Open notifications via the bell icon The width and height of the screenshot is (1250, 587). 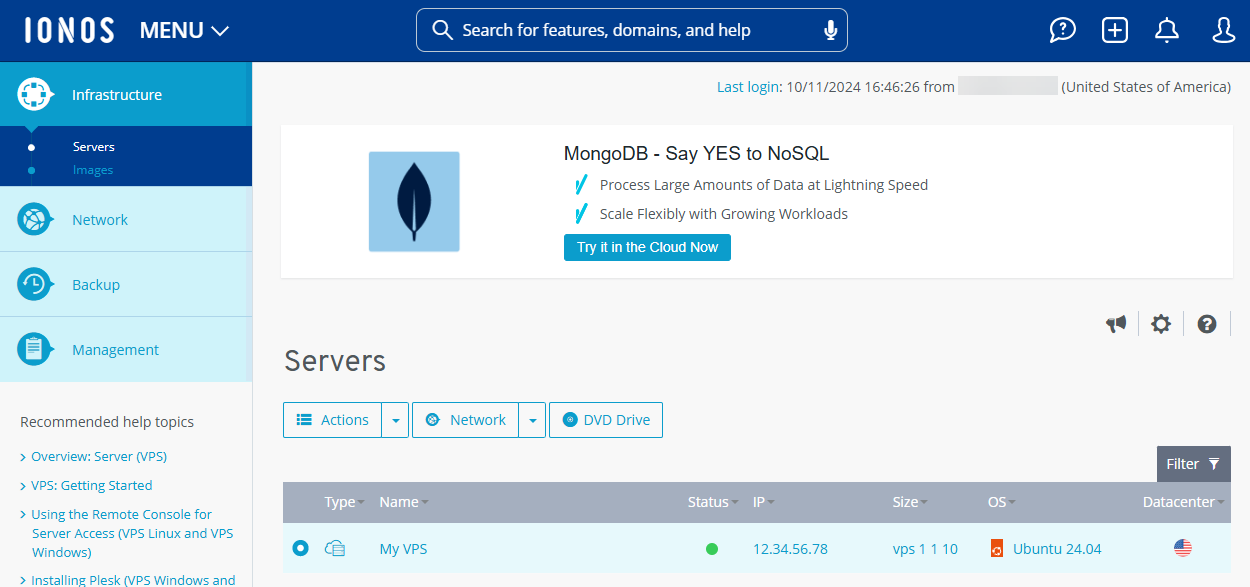[1166, 30]
